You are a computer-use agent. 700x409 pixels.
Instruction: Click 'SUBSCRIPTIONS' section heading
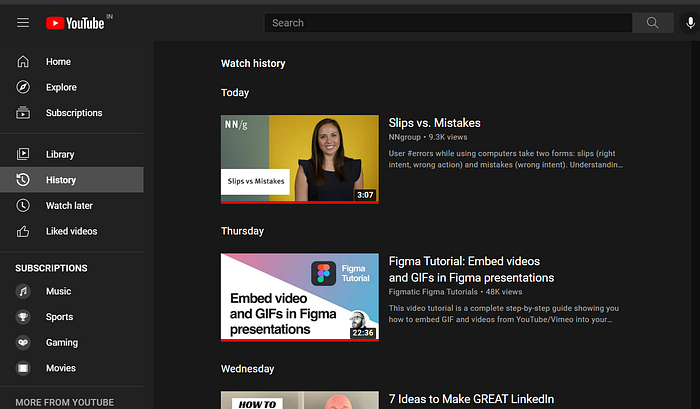pyautogui.click(x=51, y=268)
